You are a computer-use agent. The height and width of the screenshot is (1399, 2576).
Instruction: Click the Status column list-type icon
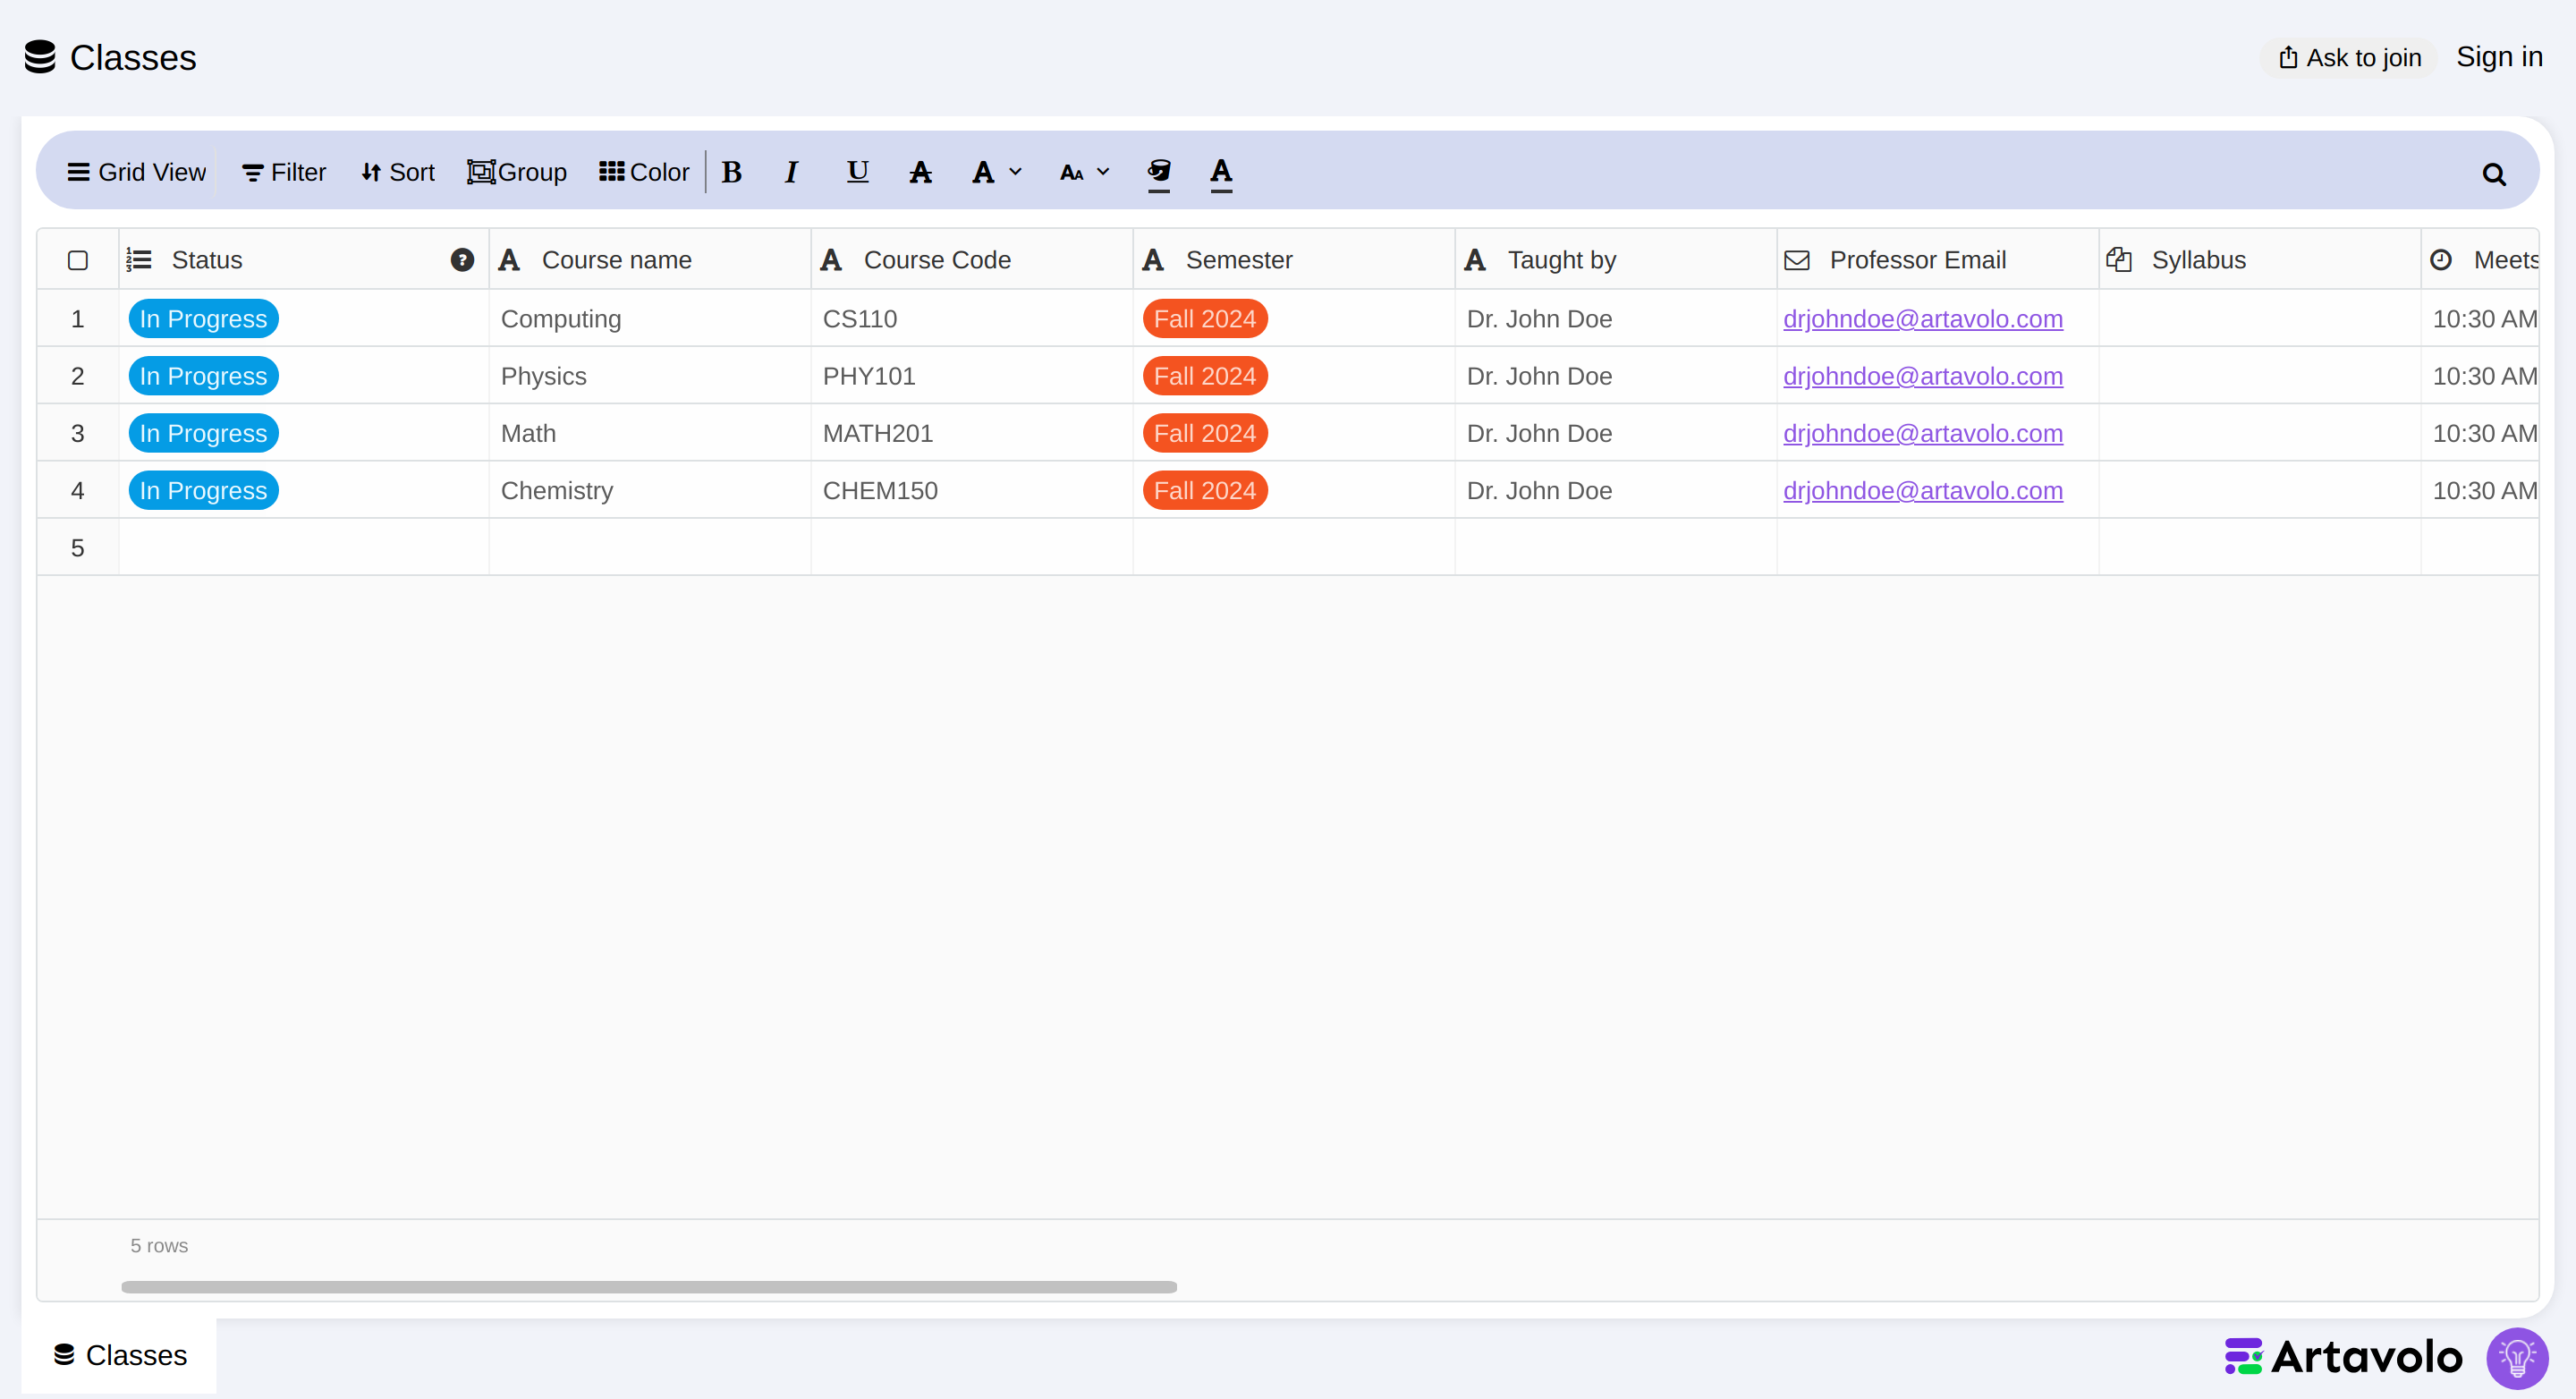139,260
